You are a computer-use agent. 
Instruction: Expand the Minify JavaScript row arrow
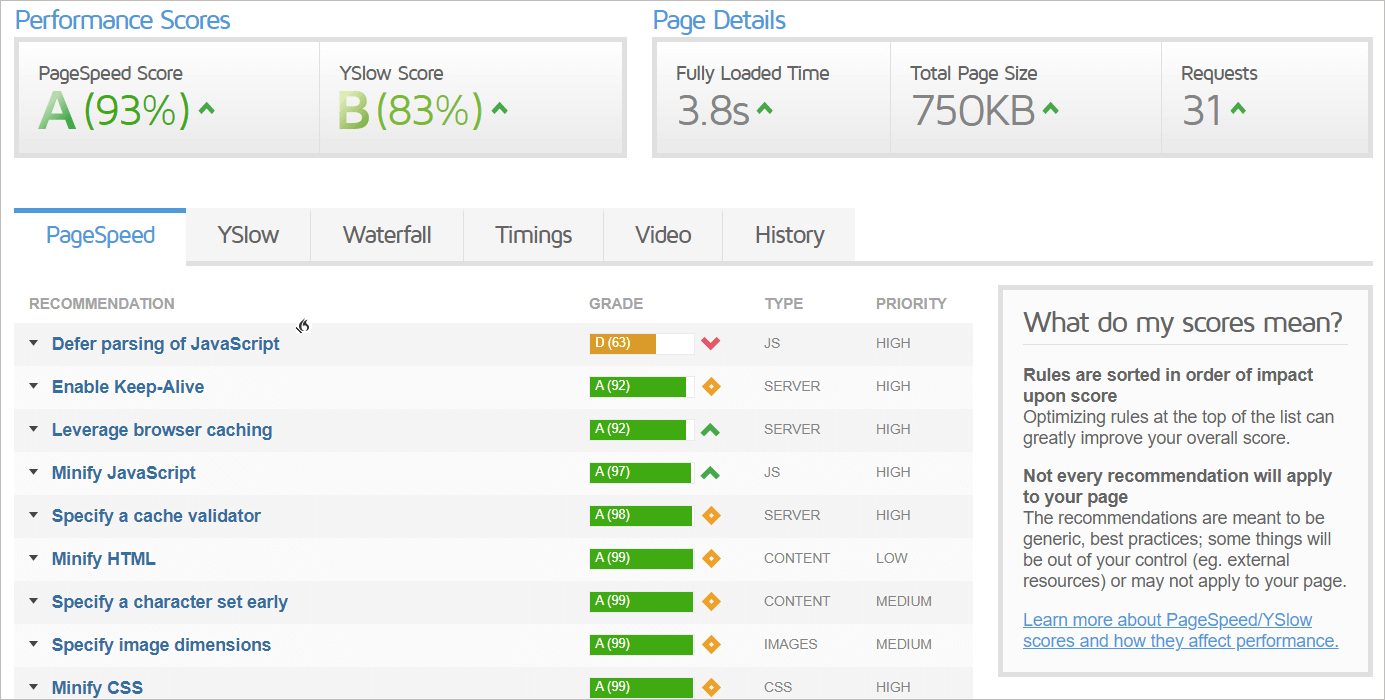(33, 472)
